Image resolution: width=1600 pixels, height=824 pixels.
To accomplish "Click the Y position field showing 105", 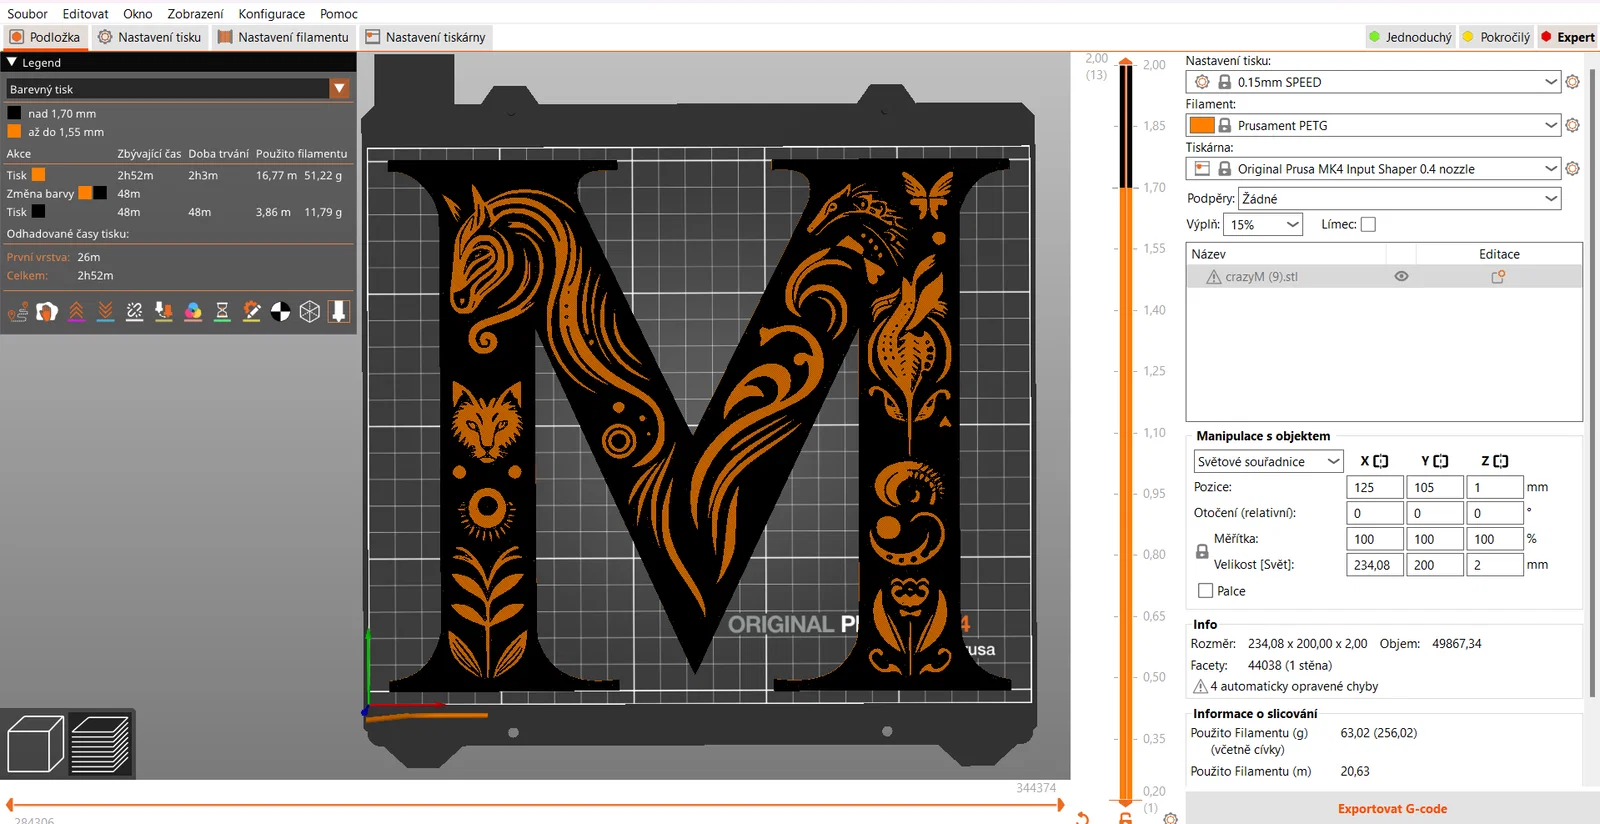I will (x=1434, y=487).
